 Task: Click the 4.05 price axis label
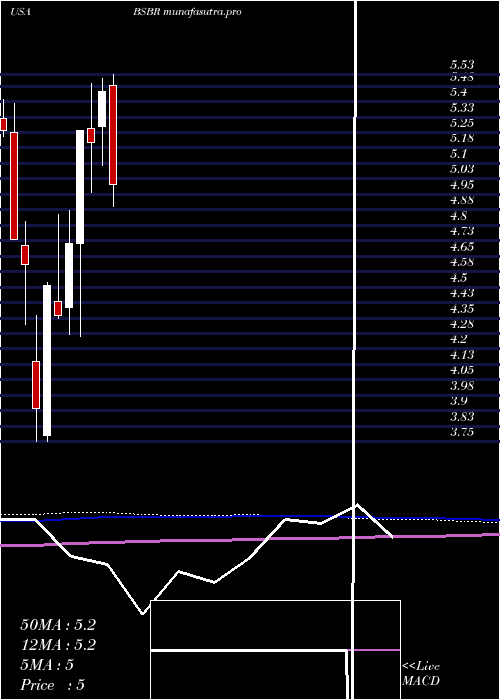pos(462,370)
